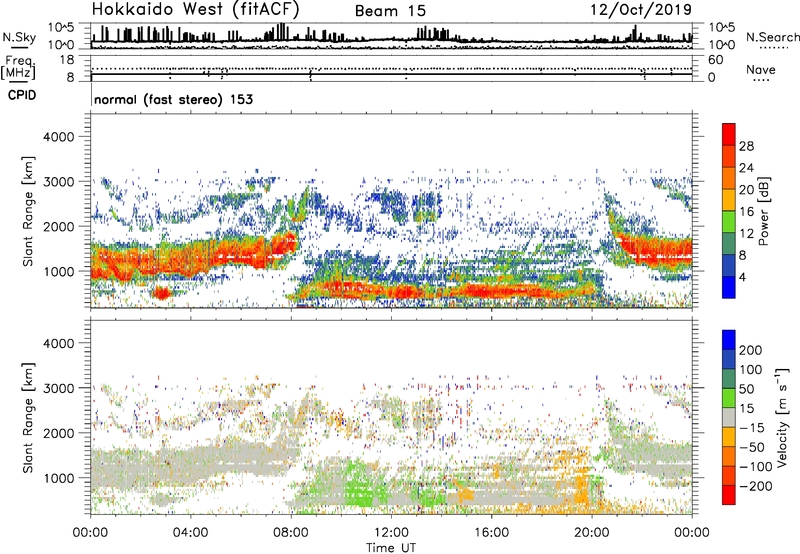Select the "Freq. [MHz]" axis label
Viewport: 800px width, 554px height.
coord(19,68)
